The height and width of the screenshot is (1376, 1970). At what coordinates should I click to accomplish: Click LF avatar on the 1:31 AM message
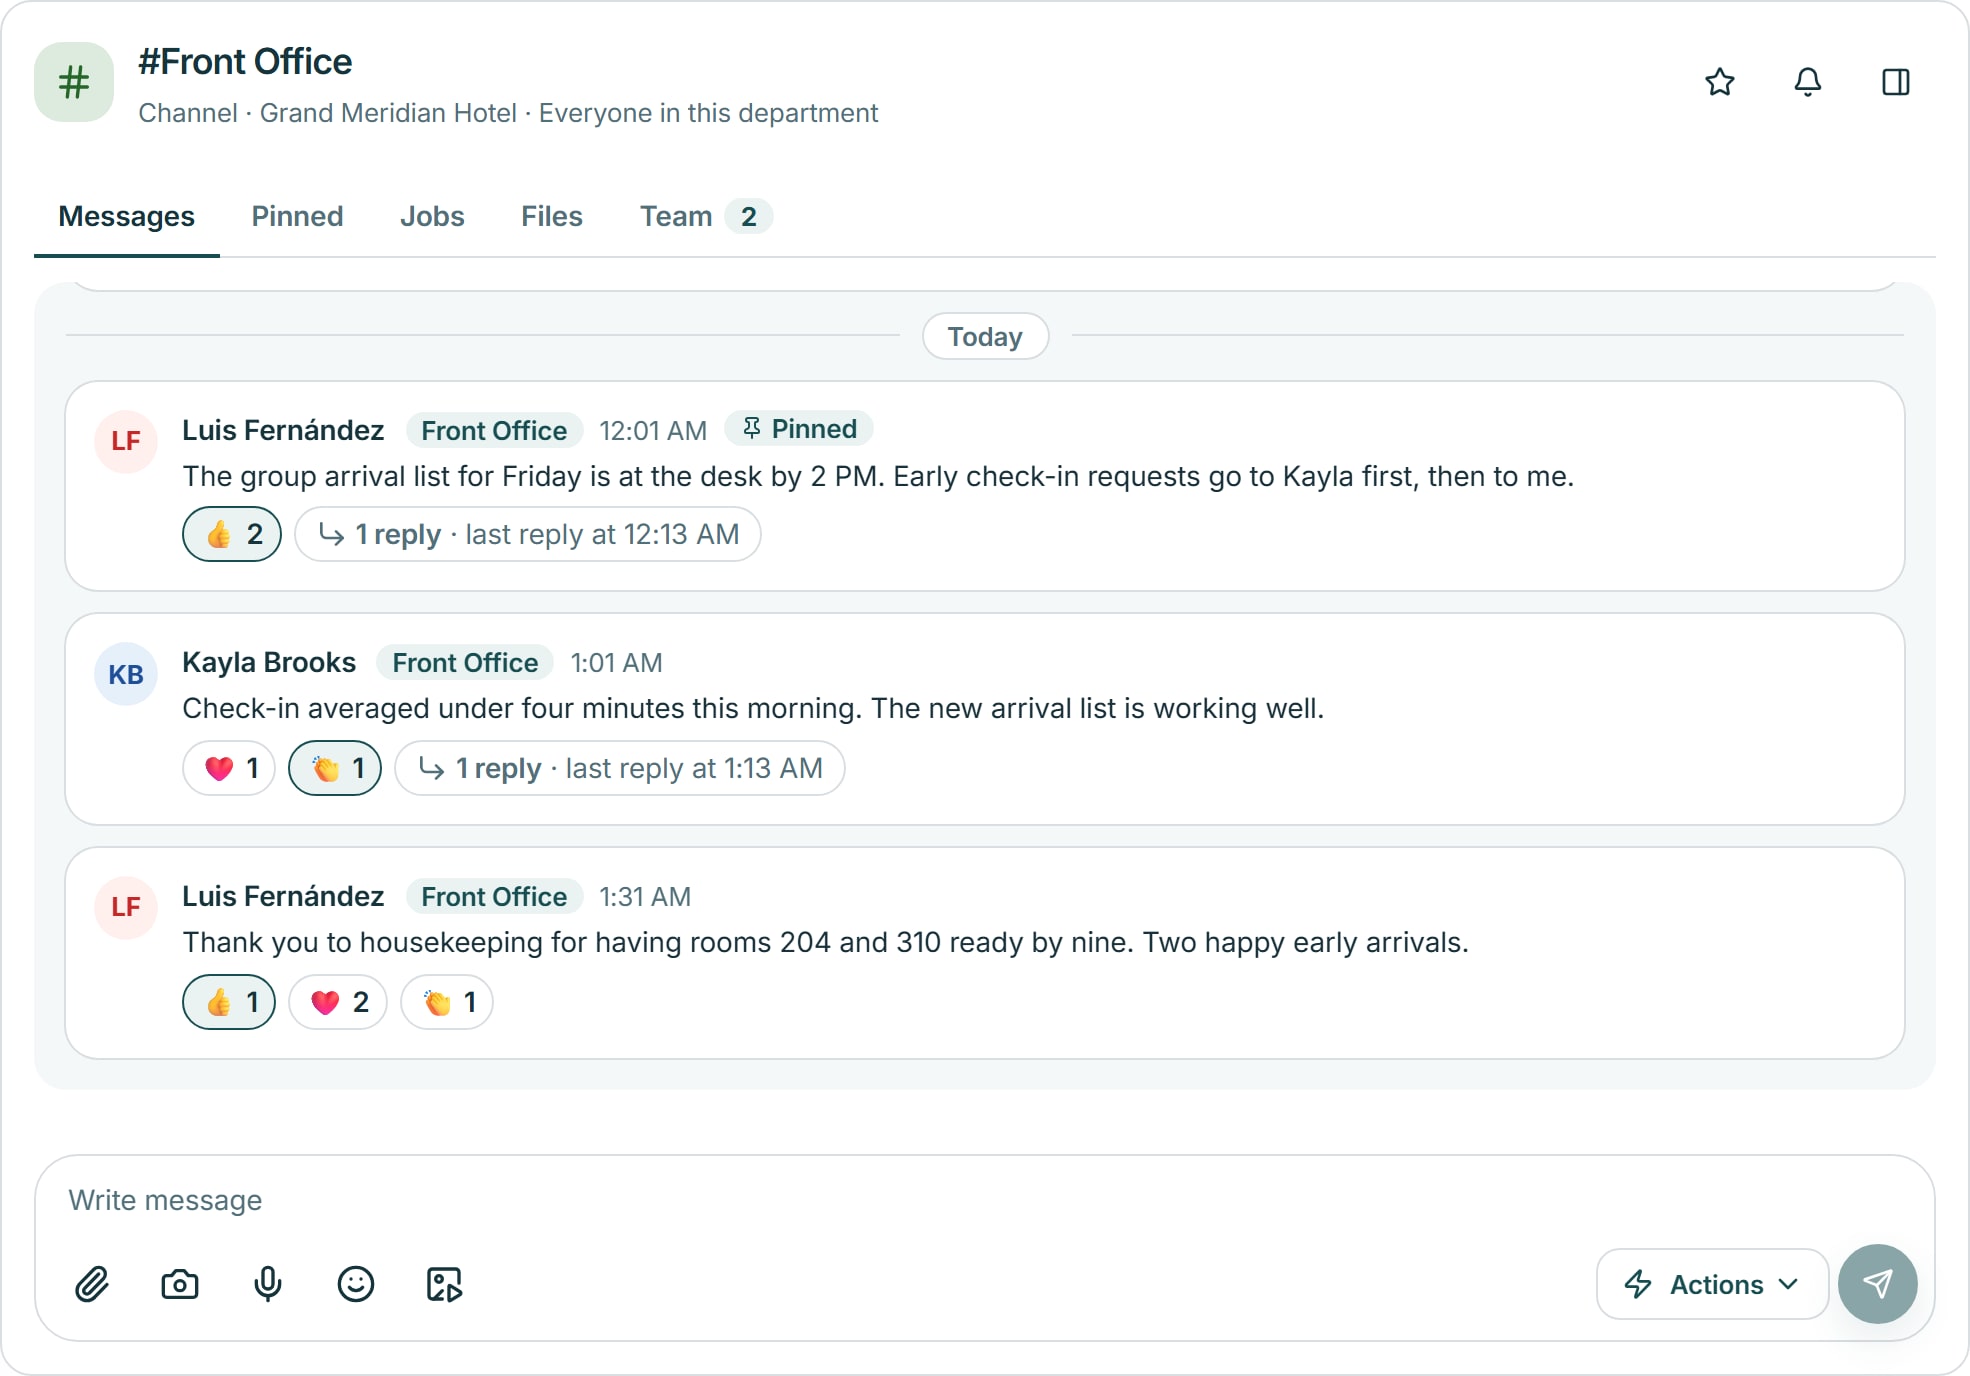126,907
